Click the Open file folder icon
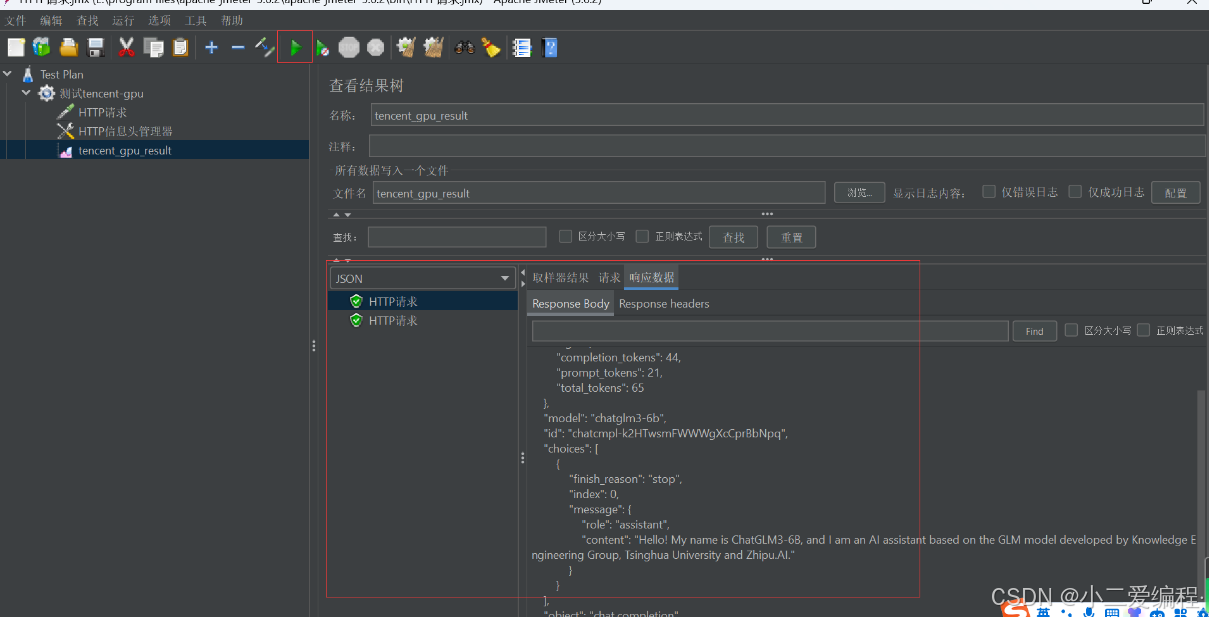 69,47
